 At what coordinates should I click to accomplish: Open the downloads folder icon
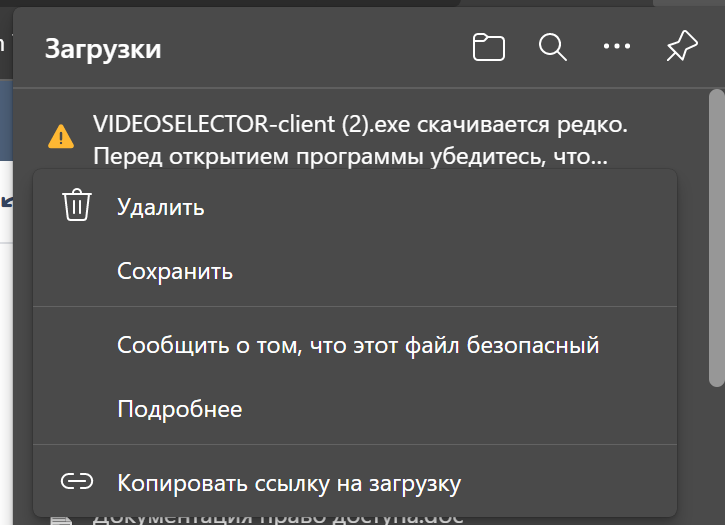click(489, 47)
